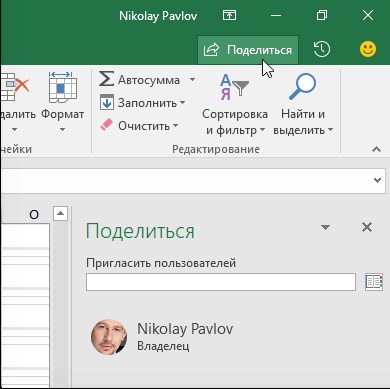Click the Поделиться share button
This screenshot has height=389, width=390.
pos(248,50)
